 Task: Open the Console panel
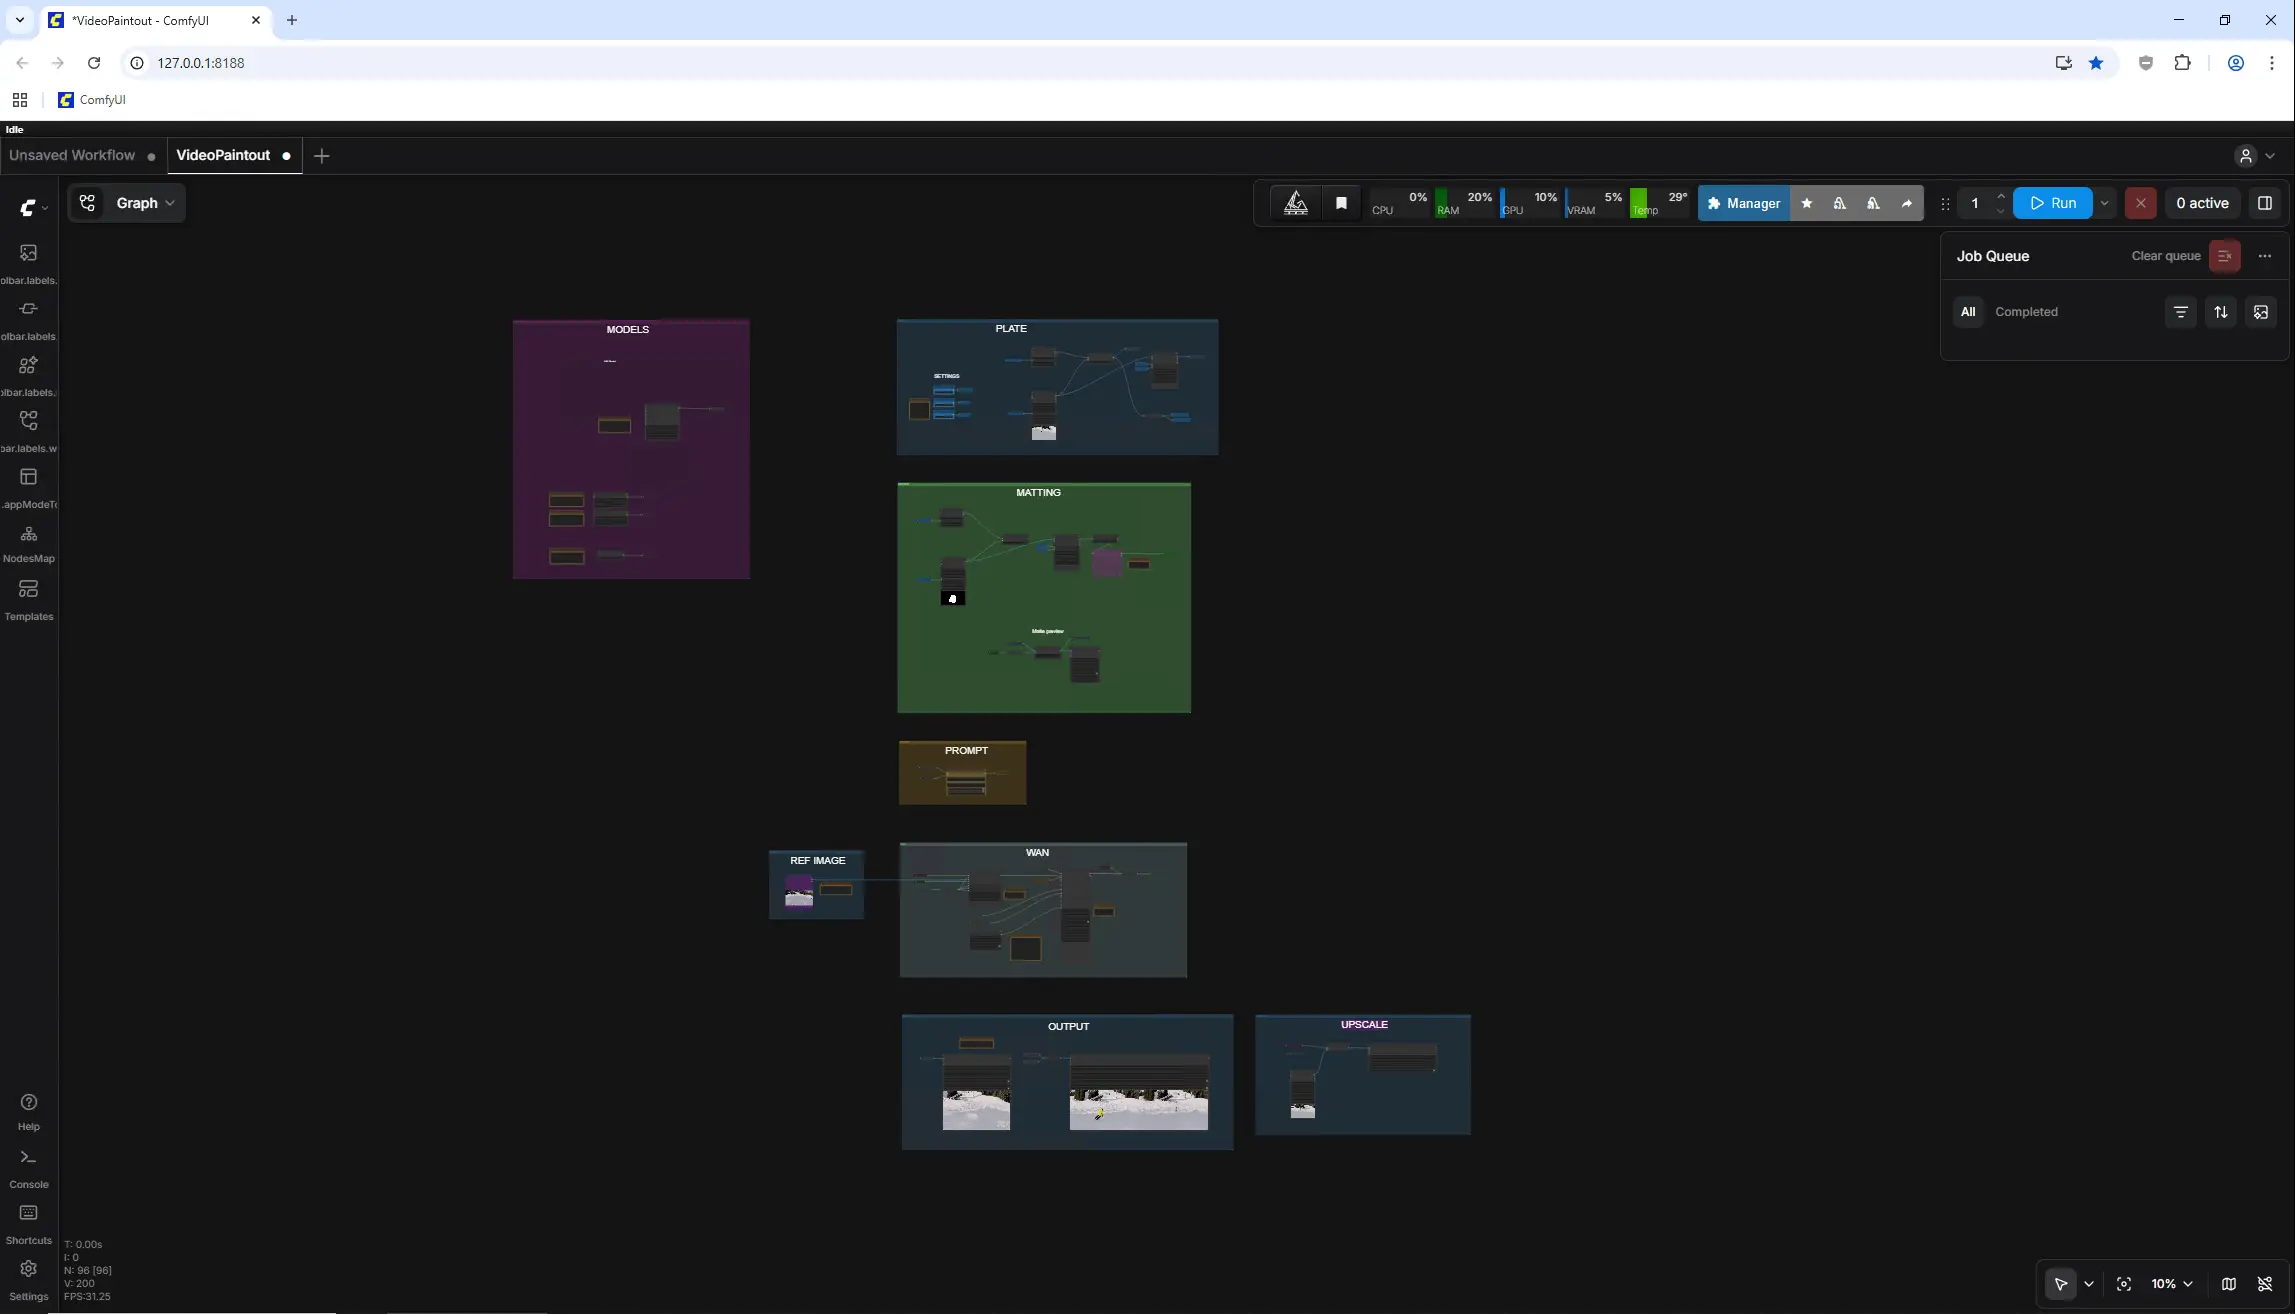coord(28,1167)
